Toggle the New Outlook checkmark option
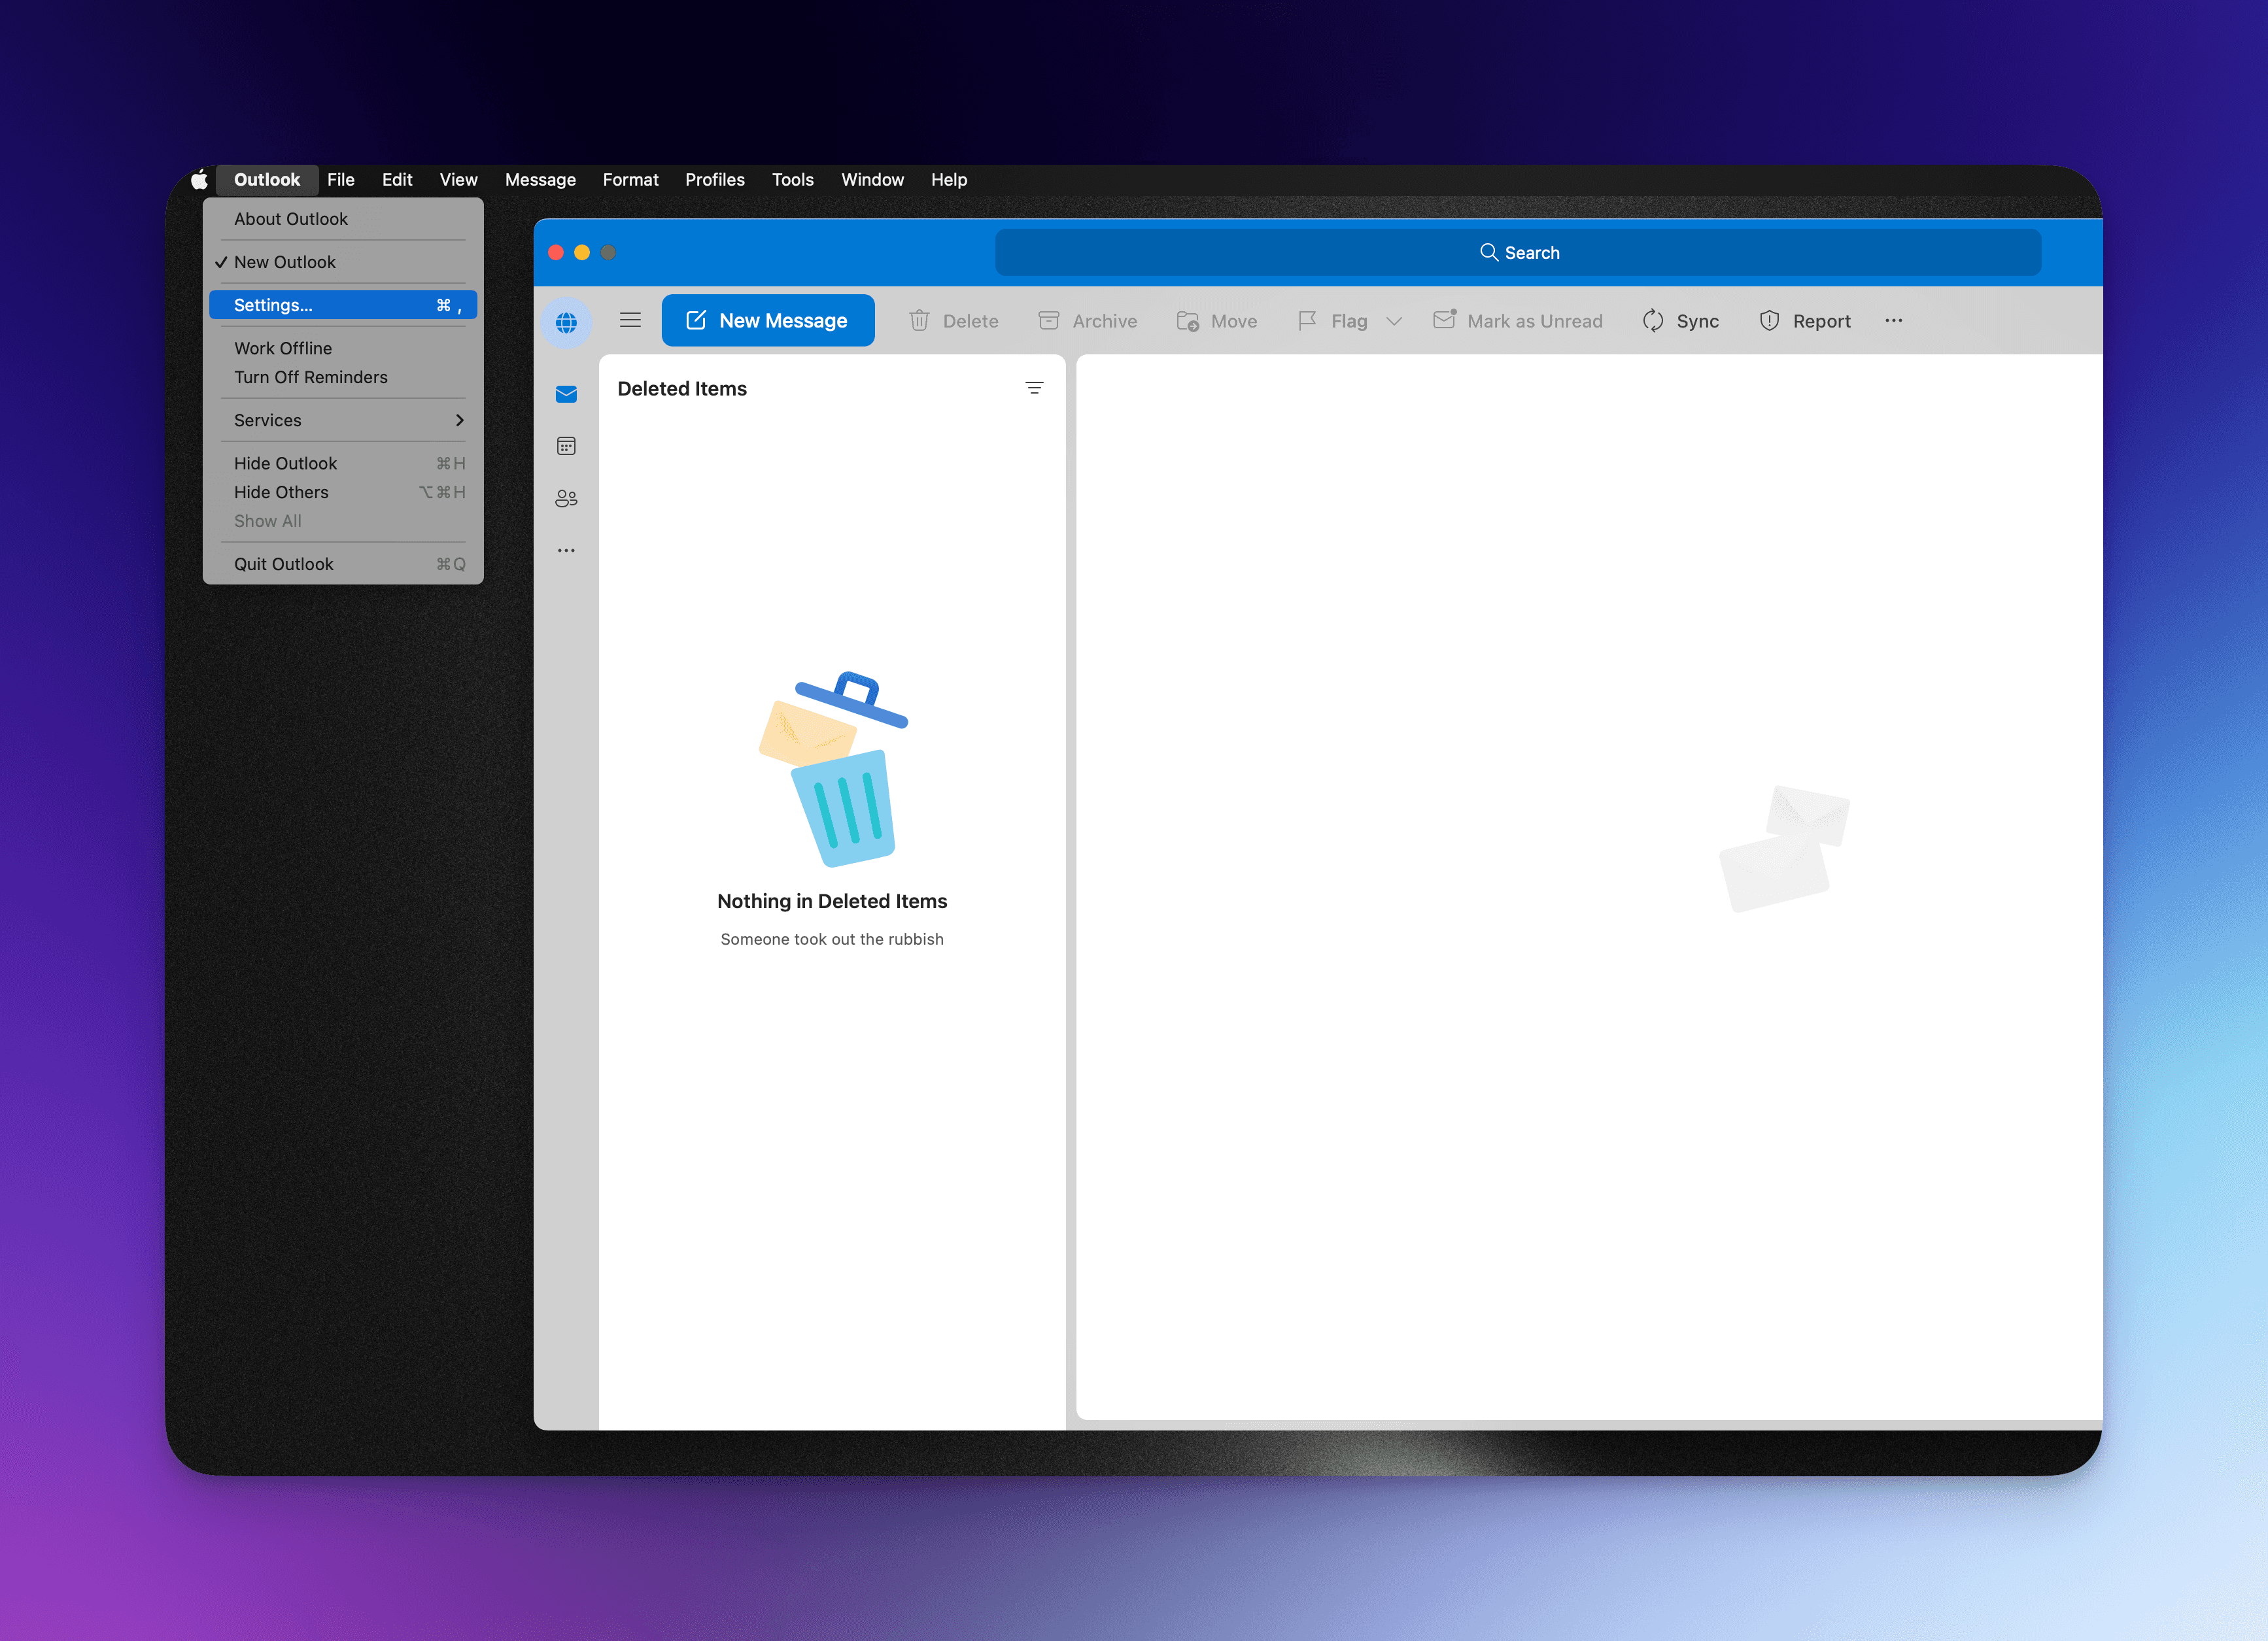This screenshot has height=1641, width=2268. click(x=284, y=262)
